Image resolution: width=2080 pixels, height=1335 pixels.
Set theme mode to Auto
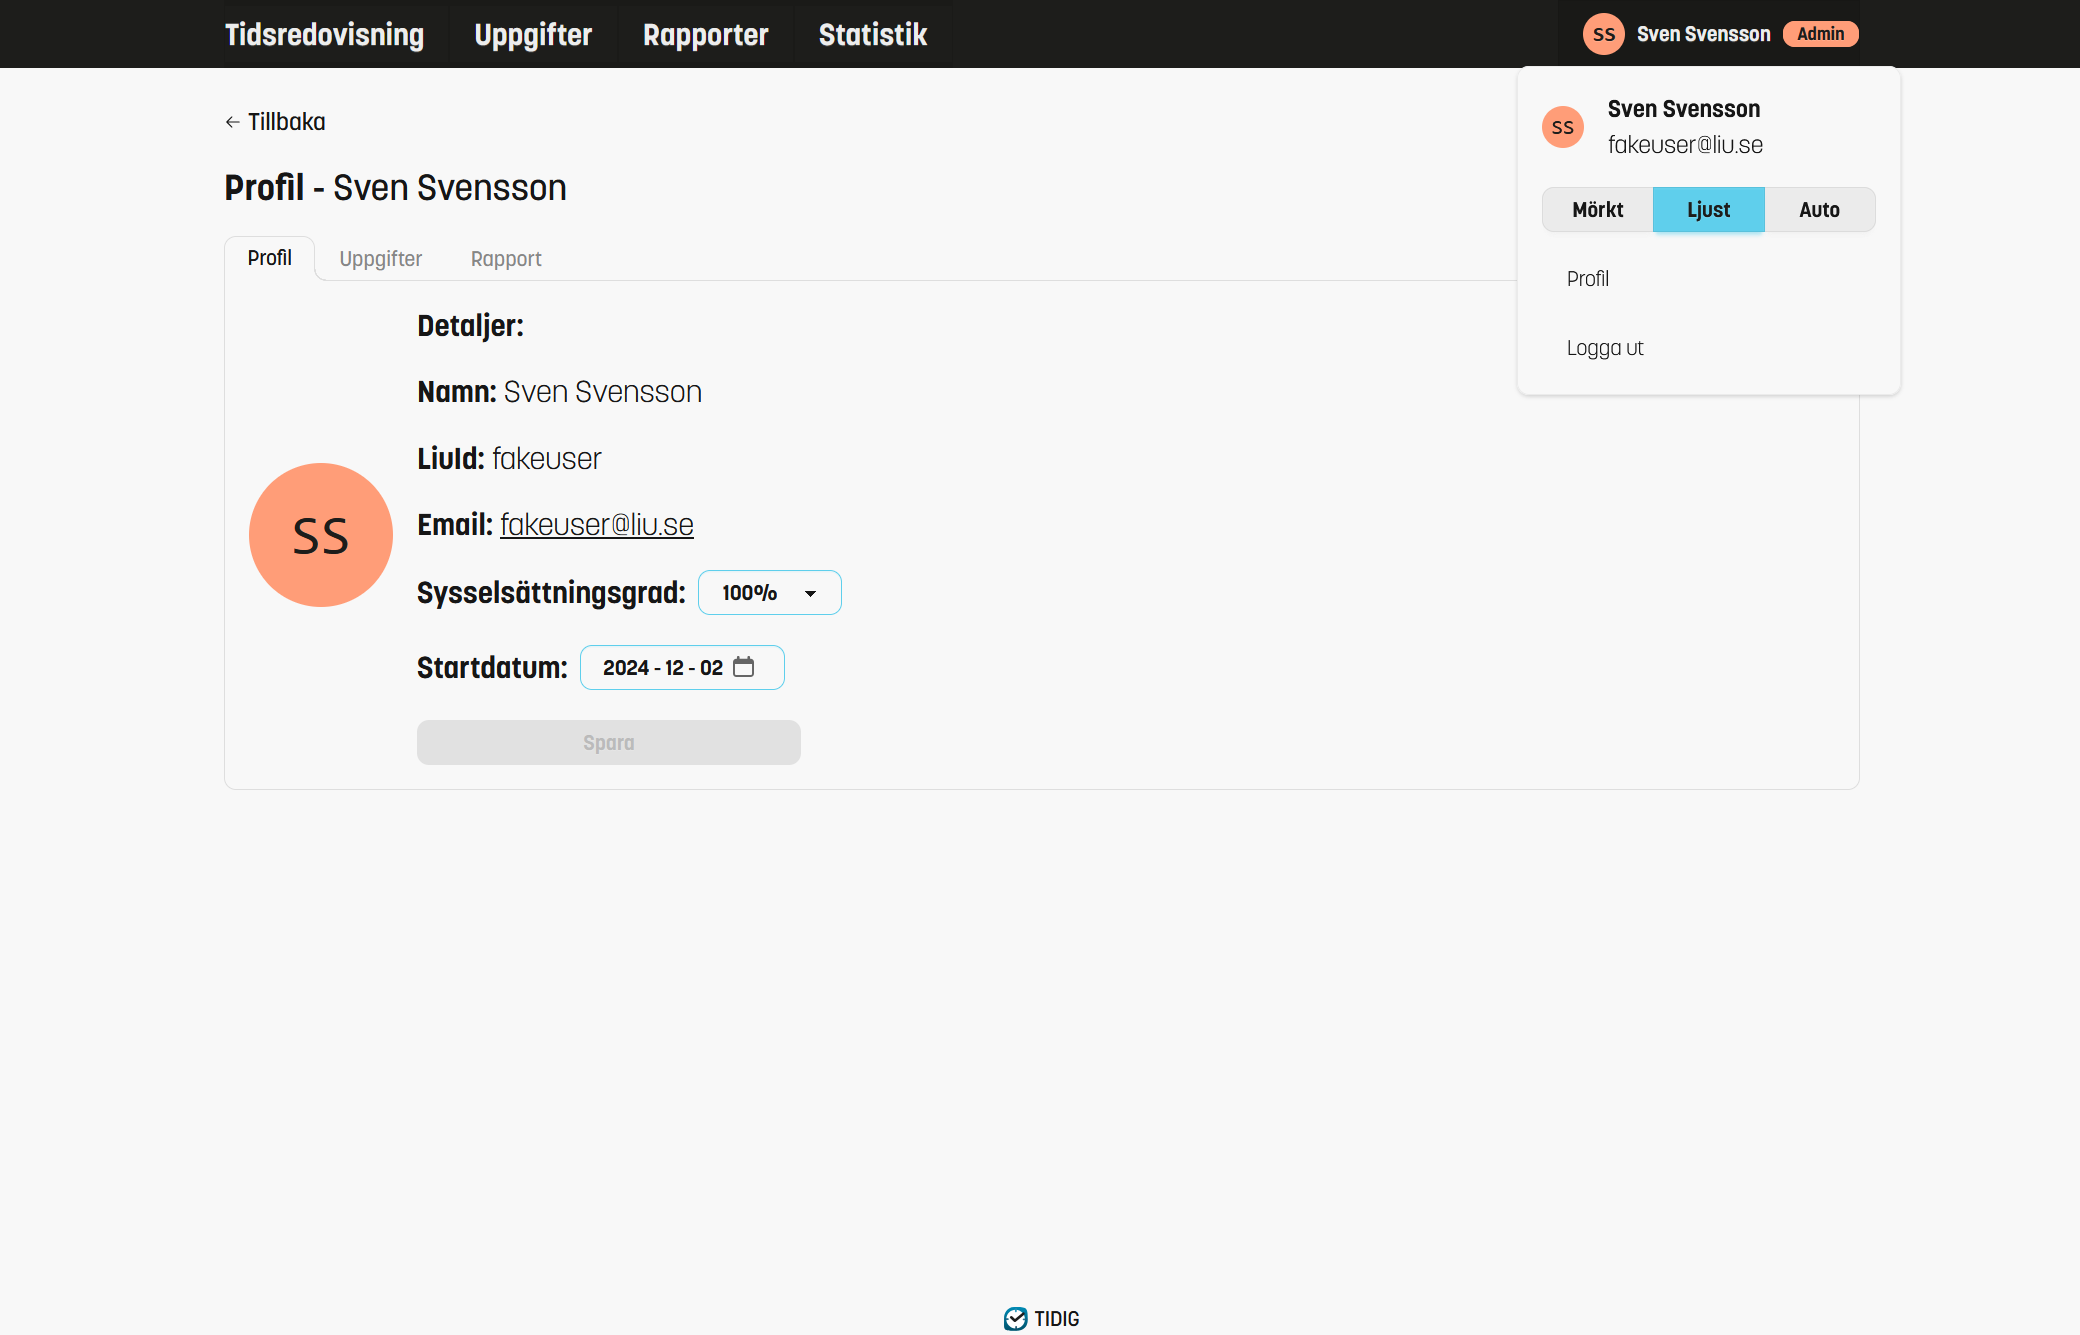(1819, 210)
